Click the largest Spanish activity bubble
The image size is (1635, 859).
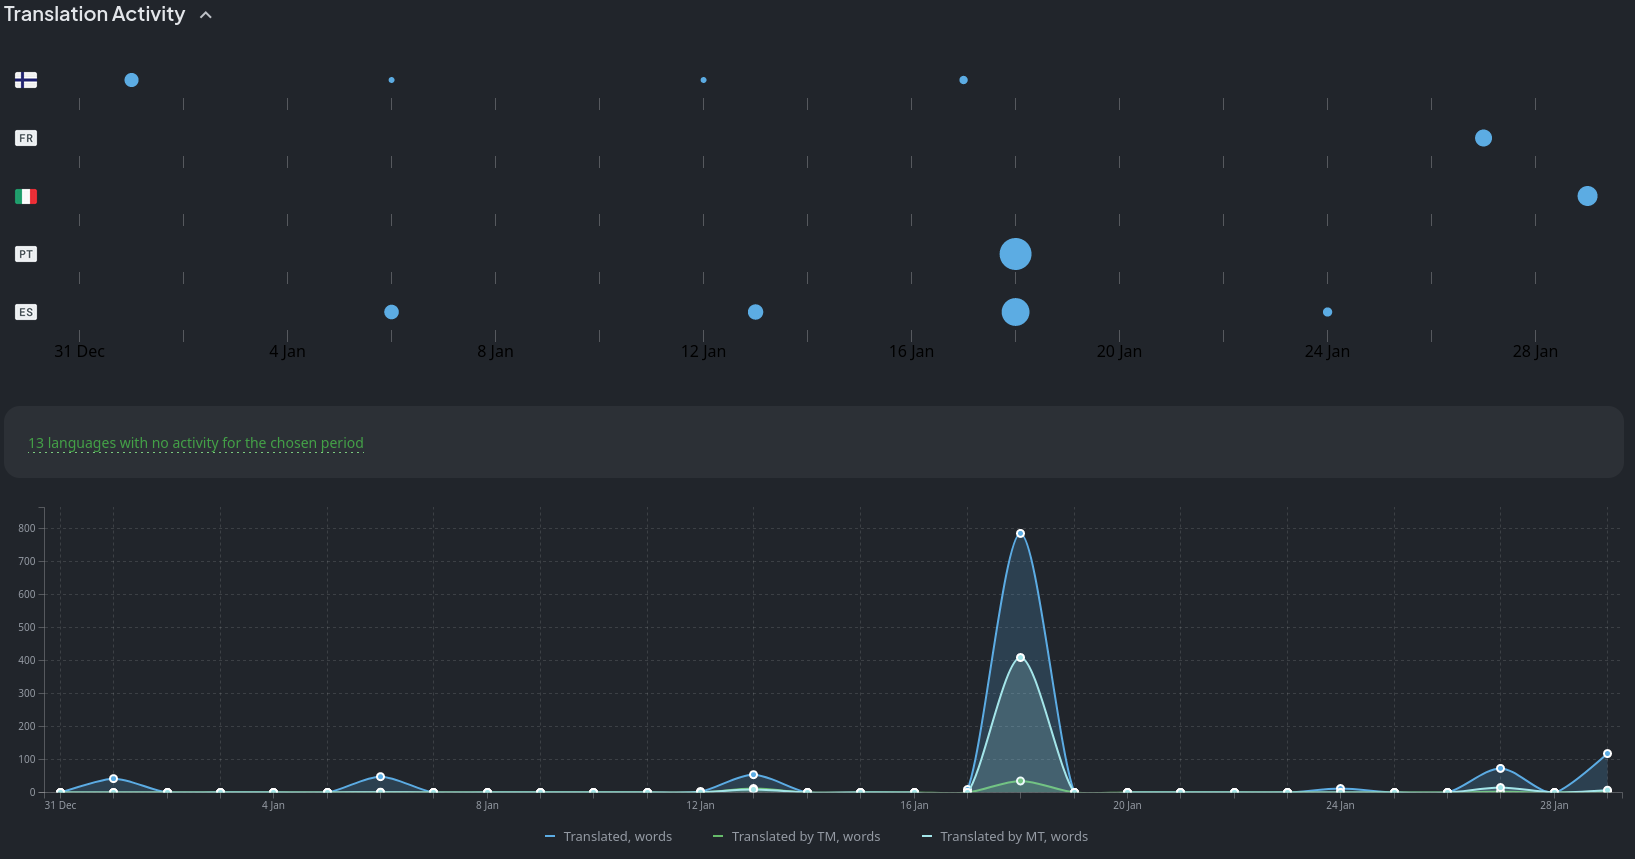pos(1015,312)
